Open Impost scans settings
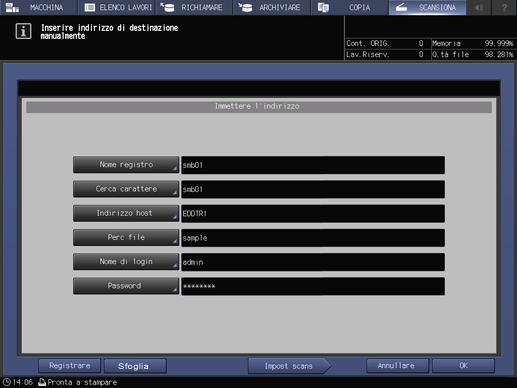Screen dimensions: 517x388 tap(289, 366)
